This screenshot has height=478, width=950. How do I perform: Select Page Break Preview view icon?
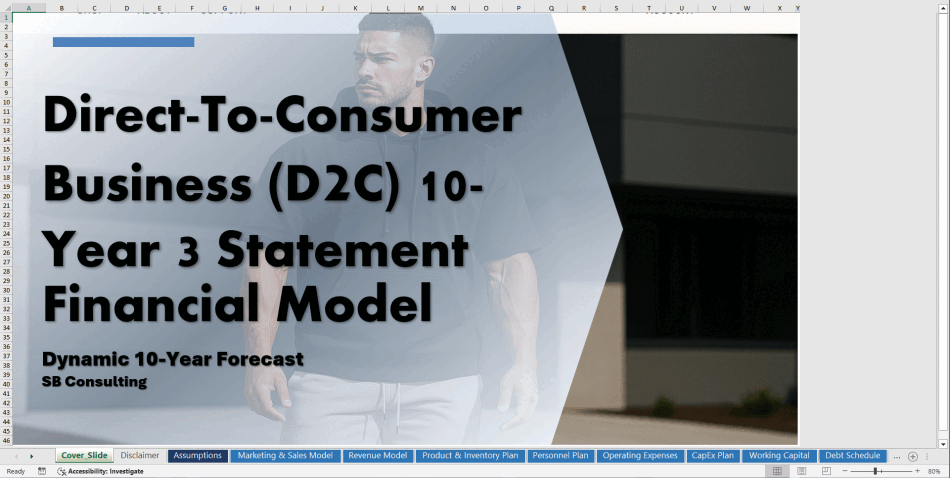(824, 471)
